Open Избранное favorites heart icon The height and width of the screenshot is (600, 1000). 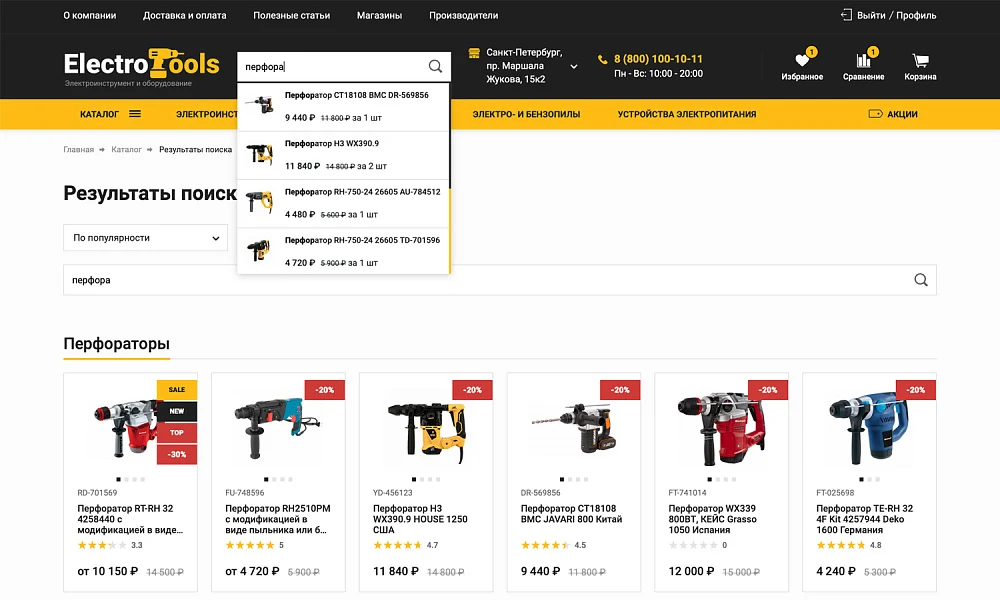(x=802, y=61)
